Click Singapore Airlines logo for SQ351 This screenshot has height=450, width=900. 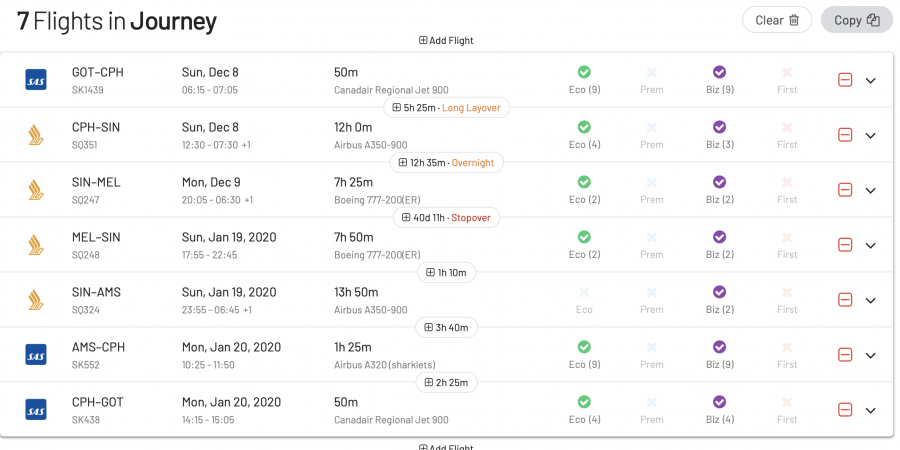tap(36, 135)
